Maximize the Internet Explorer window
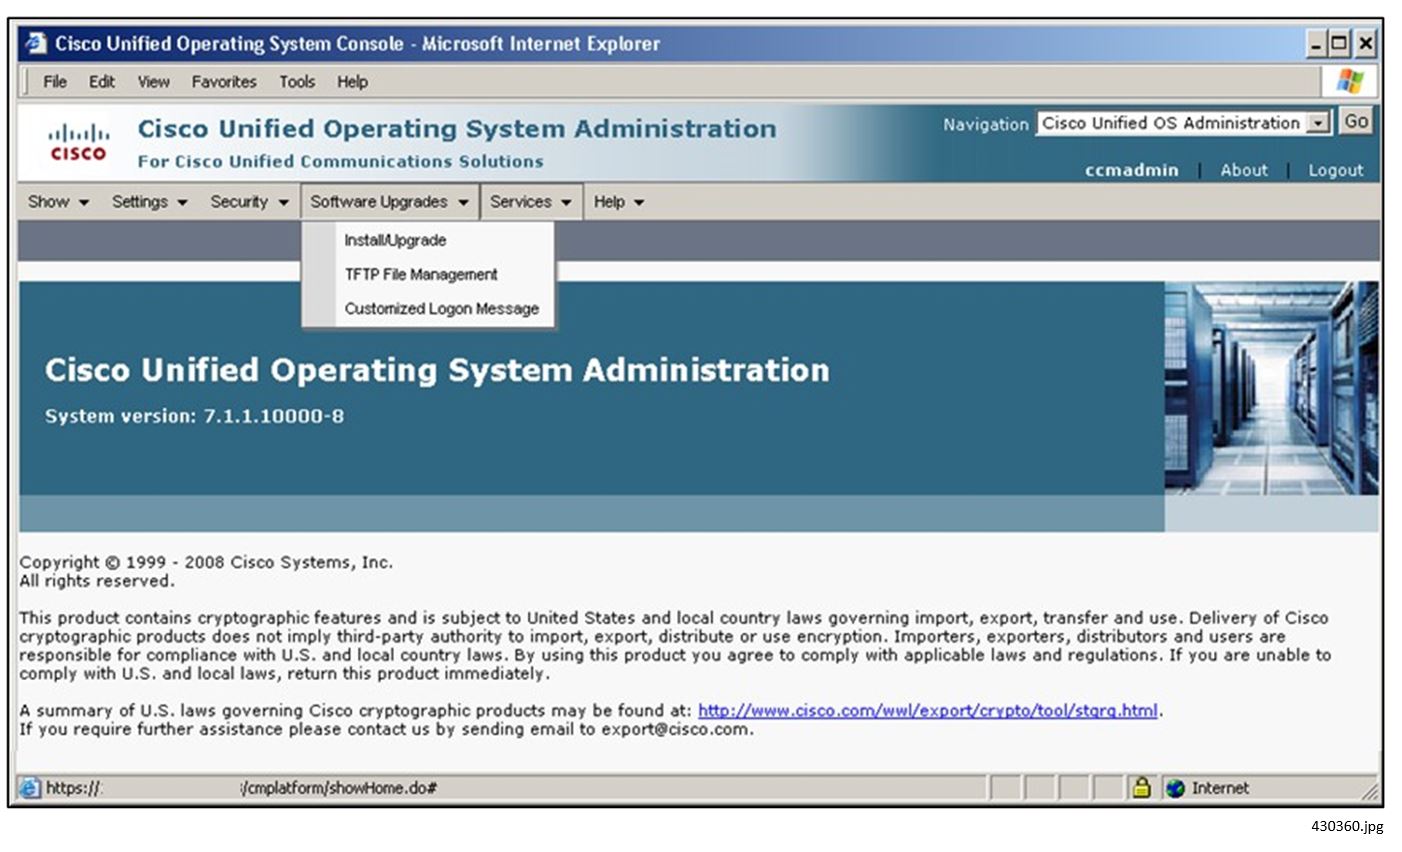This screenshot has width=1402, height=852. [1340, 44]
